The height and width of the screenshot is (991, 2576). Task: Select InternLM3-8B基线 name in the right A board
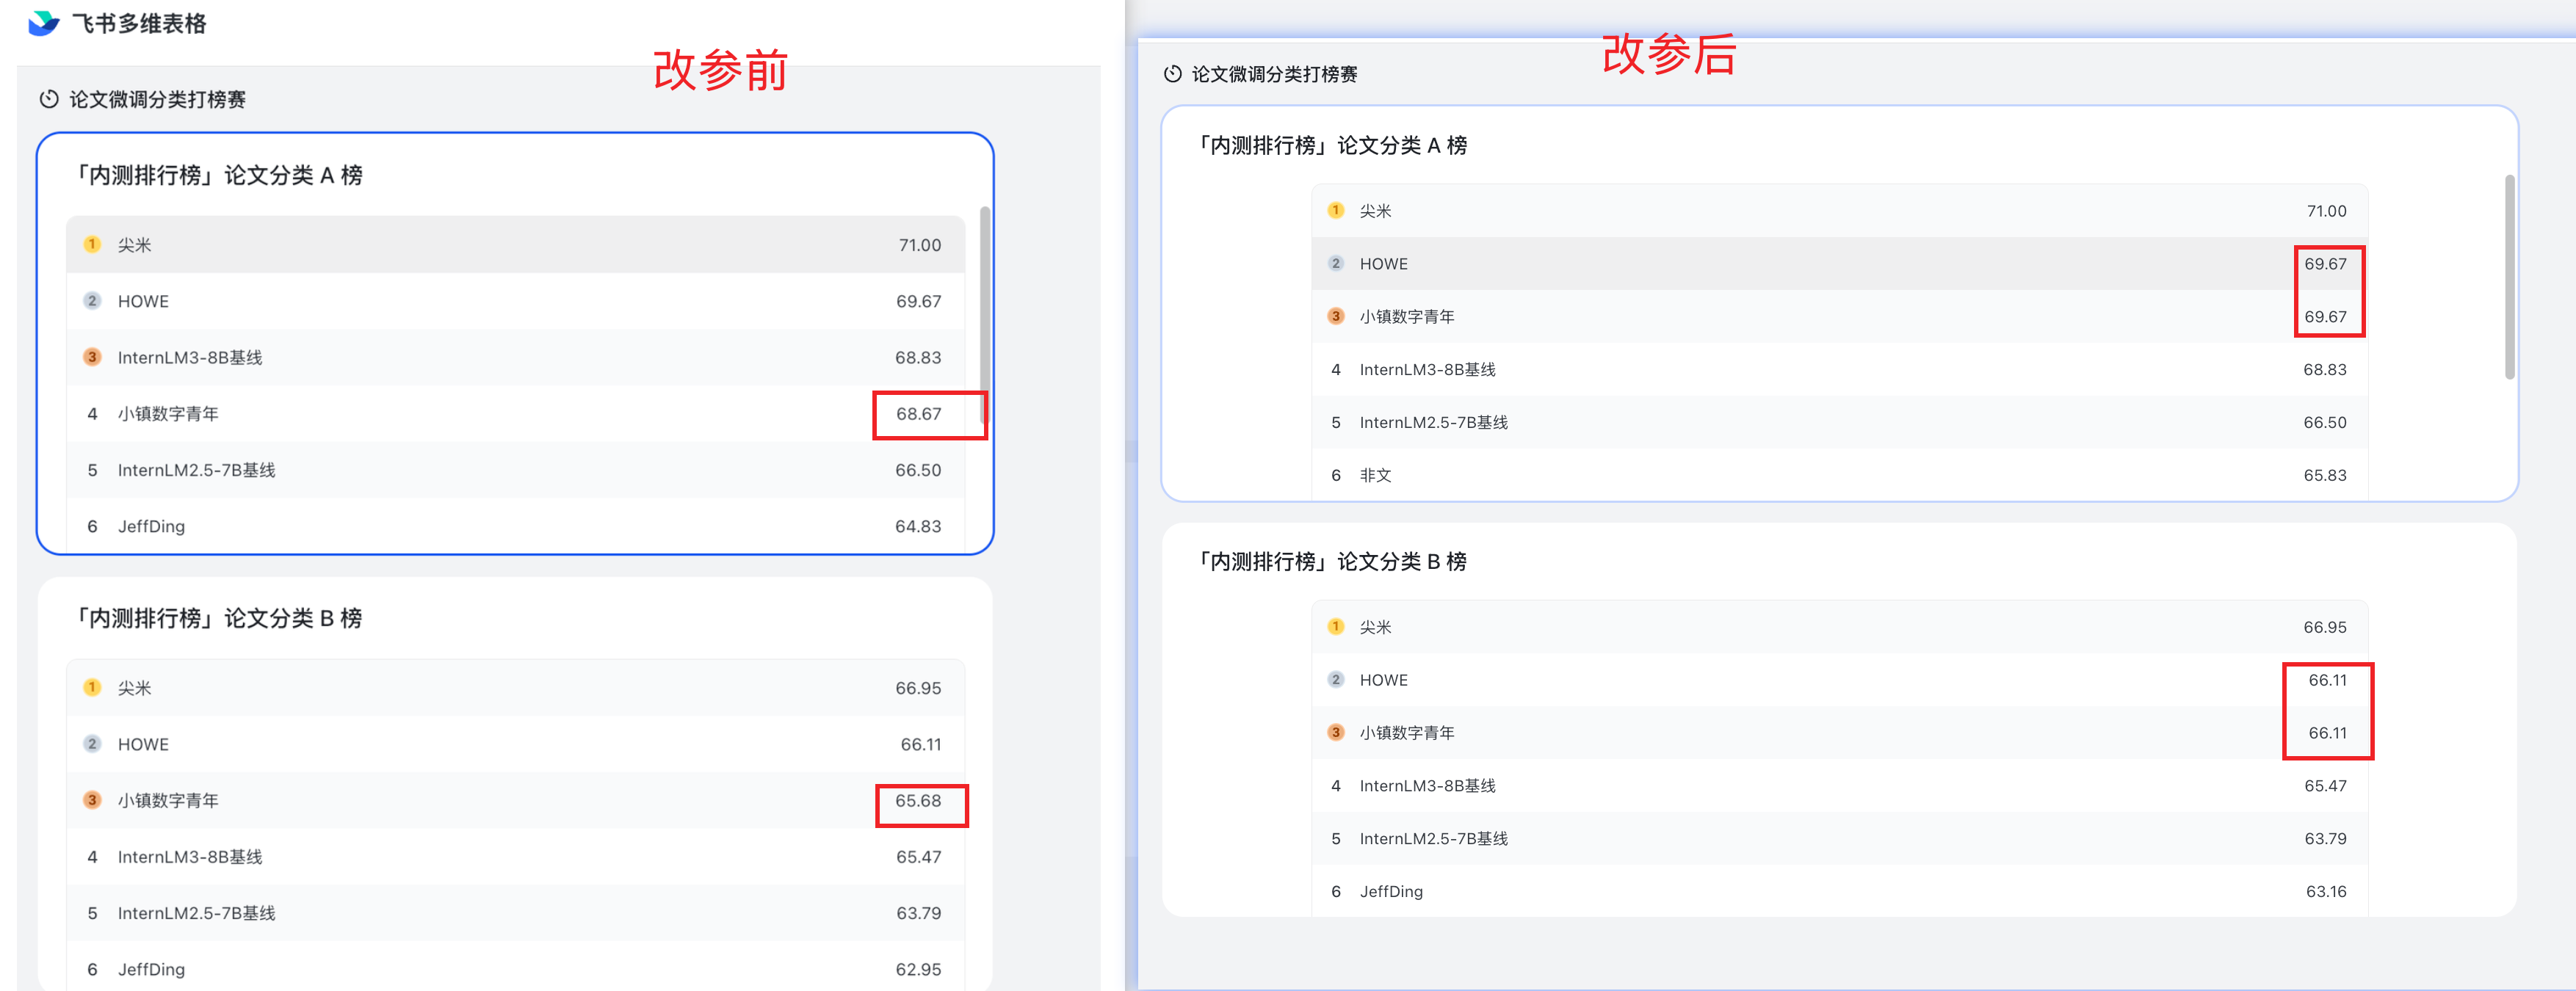point(1427,370)
